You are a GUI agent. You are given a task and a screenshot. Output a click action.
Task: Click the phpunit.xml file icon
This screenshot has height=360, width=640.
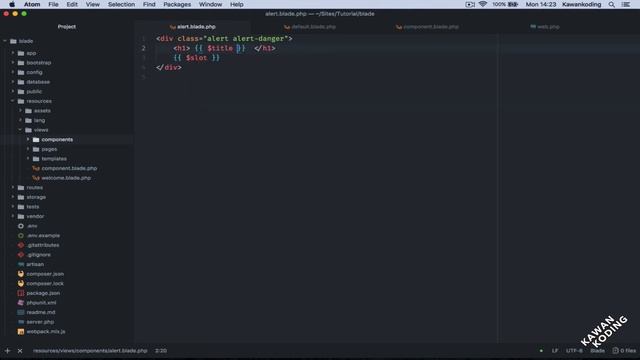(x=21, y=302)
